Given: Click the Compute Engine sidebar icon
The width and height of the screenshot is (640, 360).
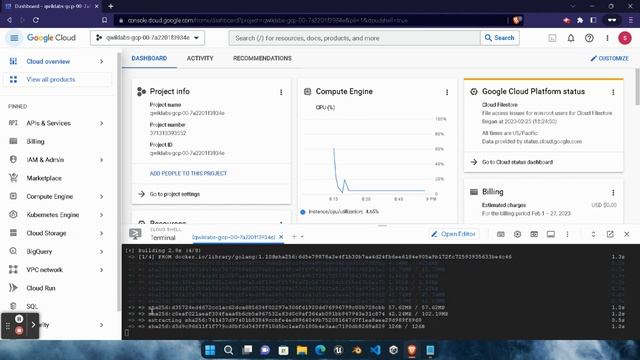Looking at the screenshot, I should (13, 196).
